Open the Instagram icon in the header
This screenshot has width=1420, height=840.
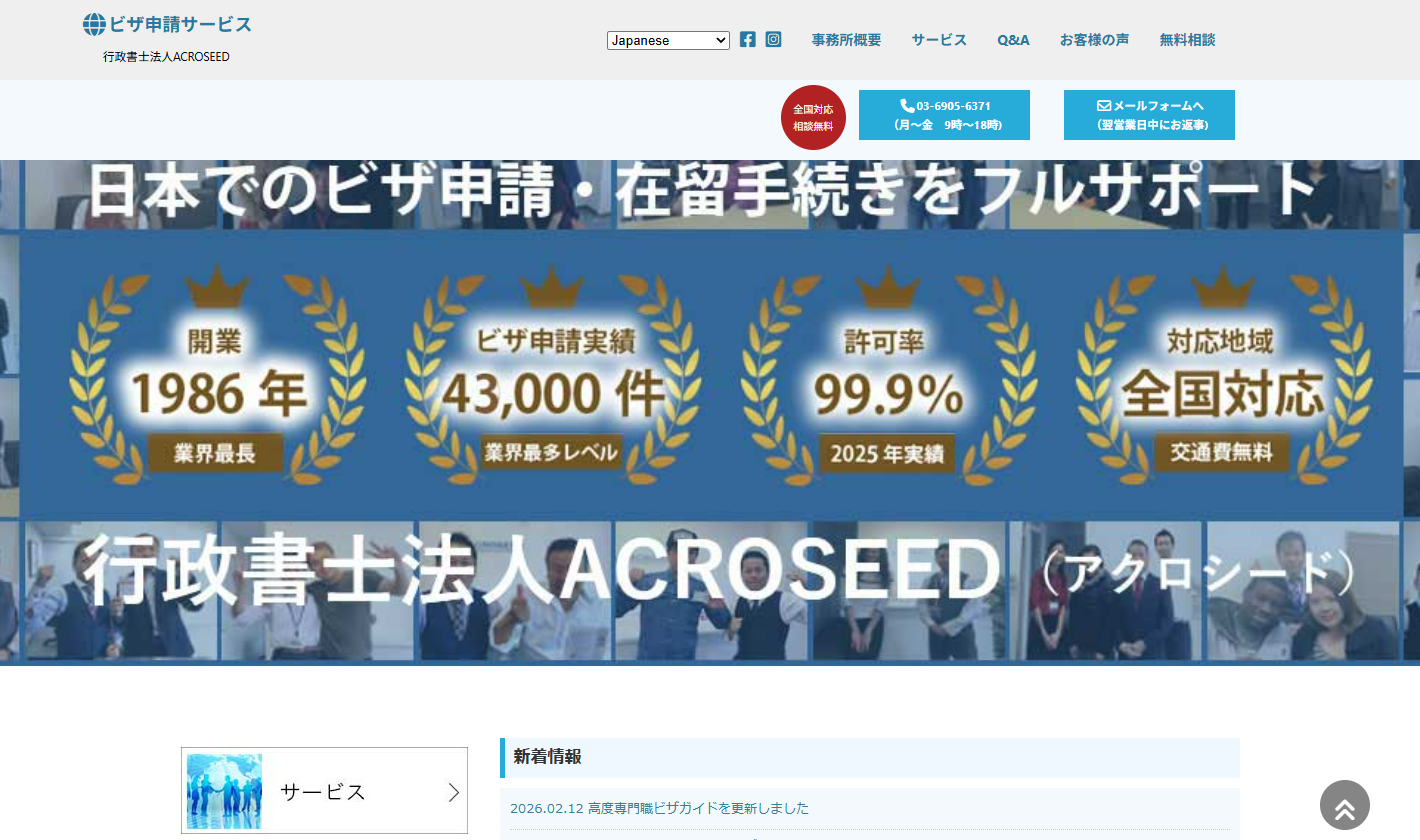(773, 39)
